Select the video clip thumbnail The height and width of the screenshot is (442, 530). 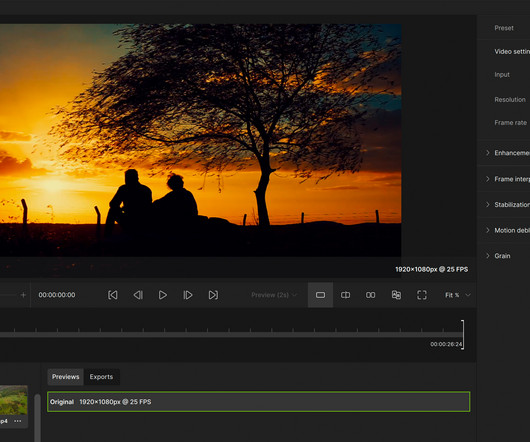(14, 400)
